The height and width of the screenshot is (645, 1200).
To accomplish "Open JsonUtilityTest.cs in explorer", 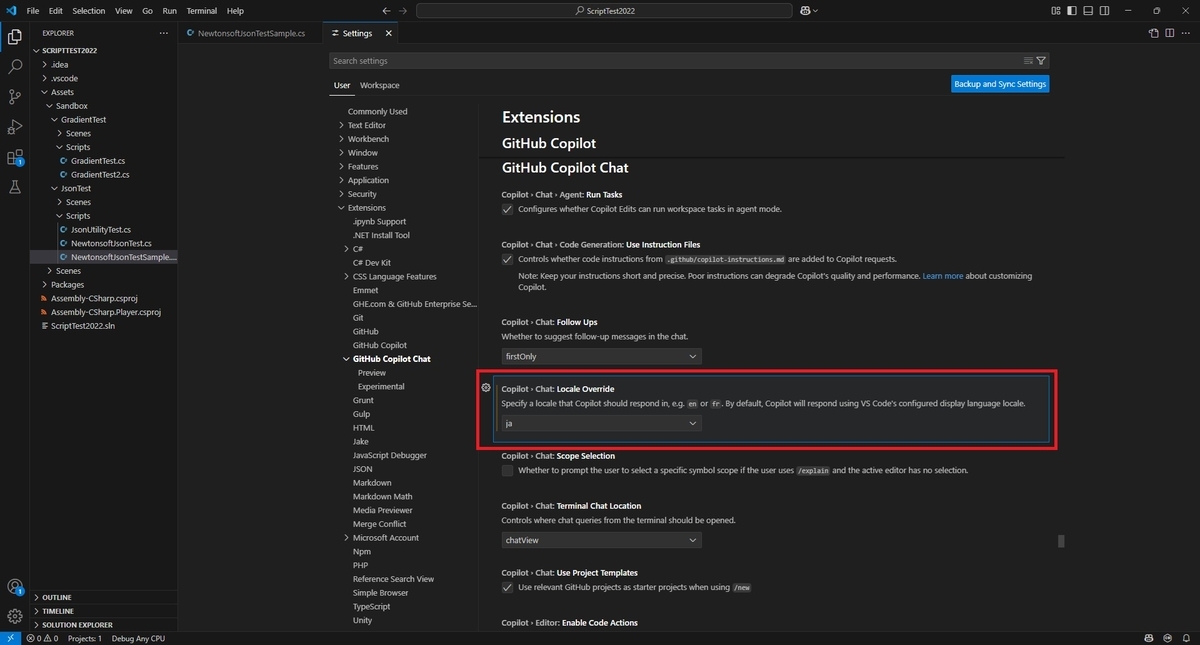I will 100,229.
